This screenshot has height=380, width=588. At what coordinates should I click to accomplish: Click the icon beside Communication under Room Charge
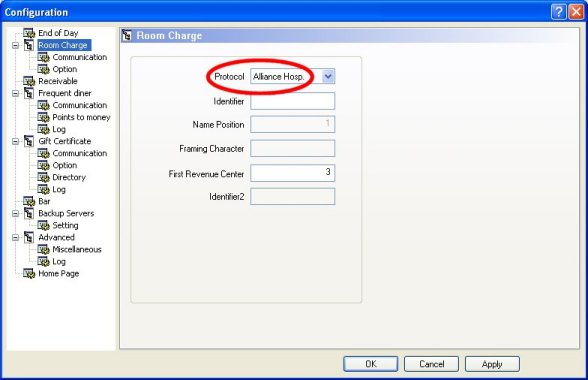44,57
